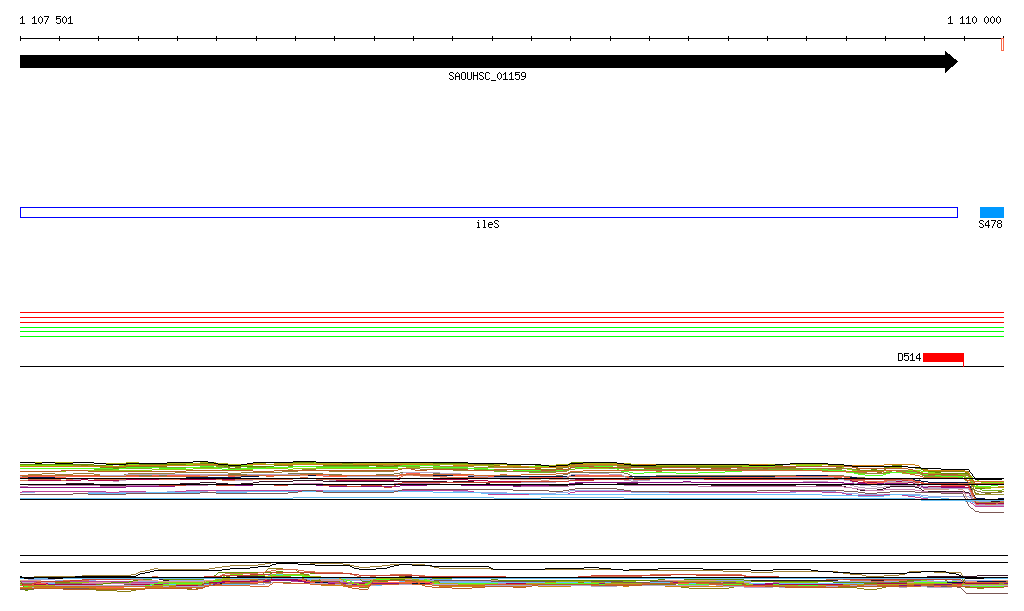Click the start coordinate 1 107 501
Image resolution: width=1024 pixels, height=611 pixels.
coord(46,20)
